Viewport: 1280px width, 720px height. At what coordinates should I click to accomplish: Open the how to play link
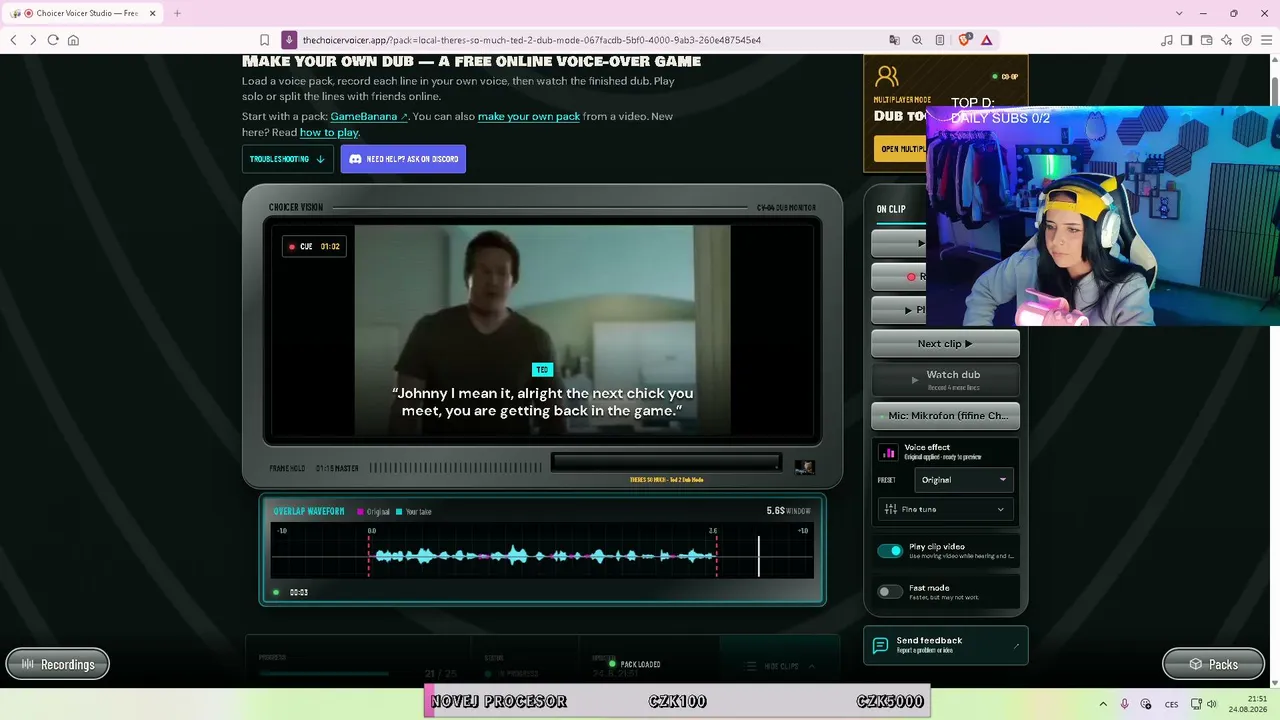pyautogui.click(x=329, y=132)
